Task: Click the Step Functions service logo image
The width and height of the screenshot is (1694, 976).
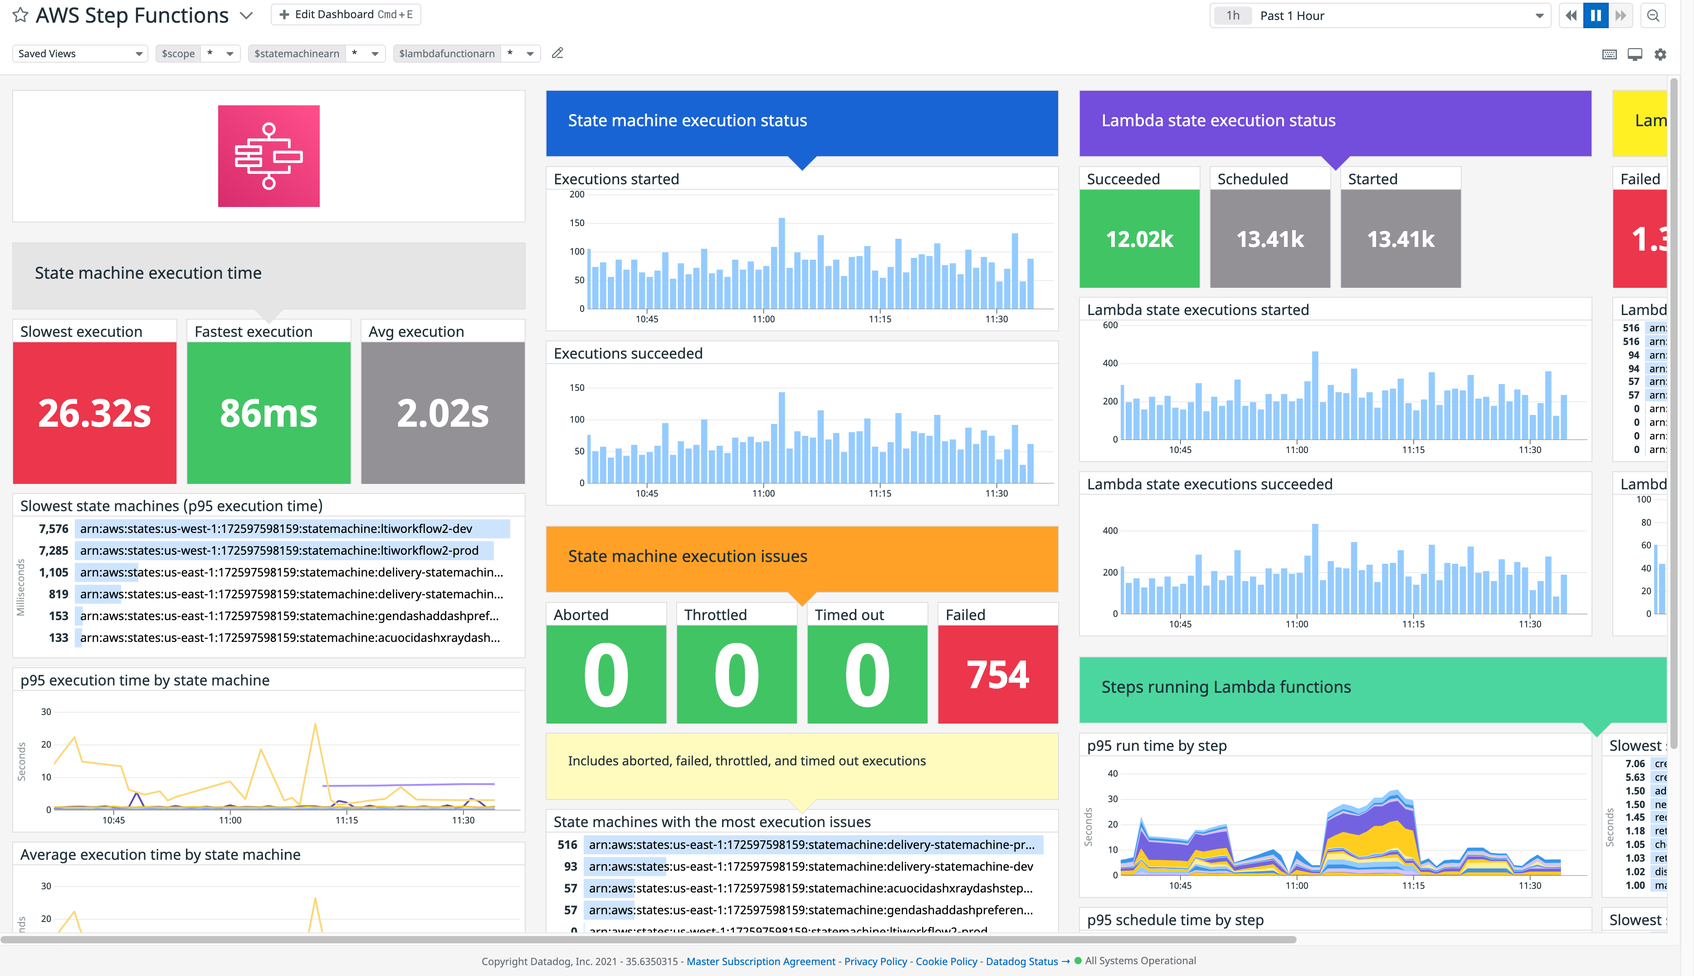Action: pos(268,156)
